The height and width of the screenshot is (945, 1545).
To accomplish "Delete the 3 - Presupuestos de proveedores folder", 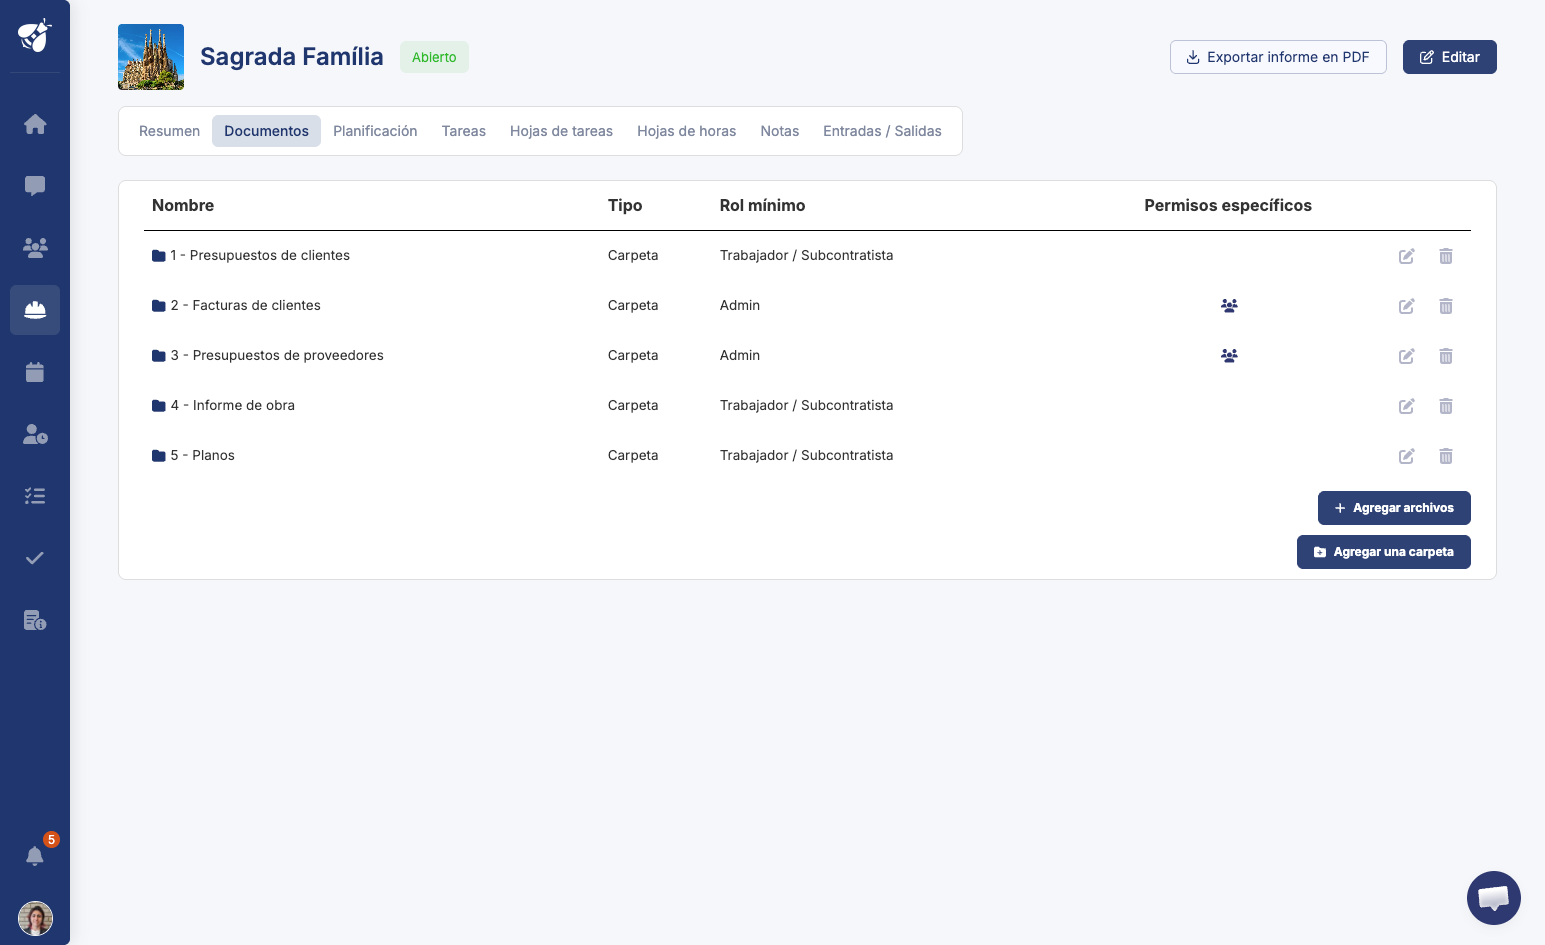I will click(x=1446, y=356).
